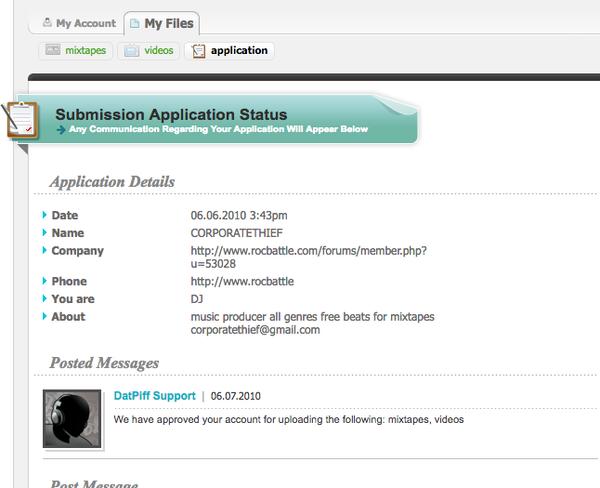Click the corporatethief@gmail.com email address

coord(255,330)
